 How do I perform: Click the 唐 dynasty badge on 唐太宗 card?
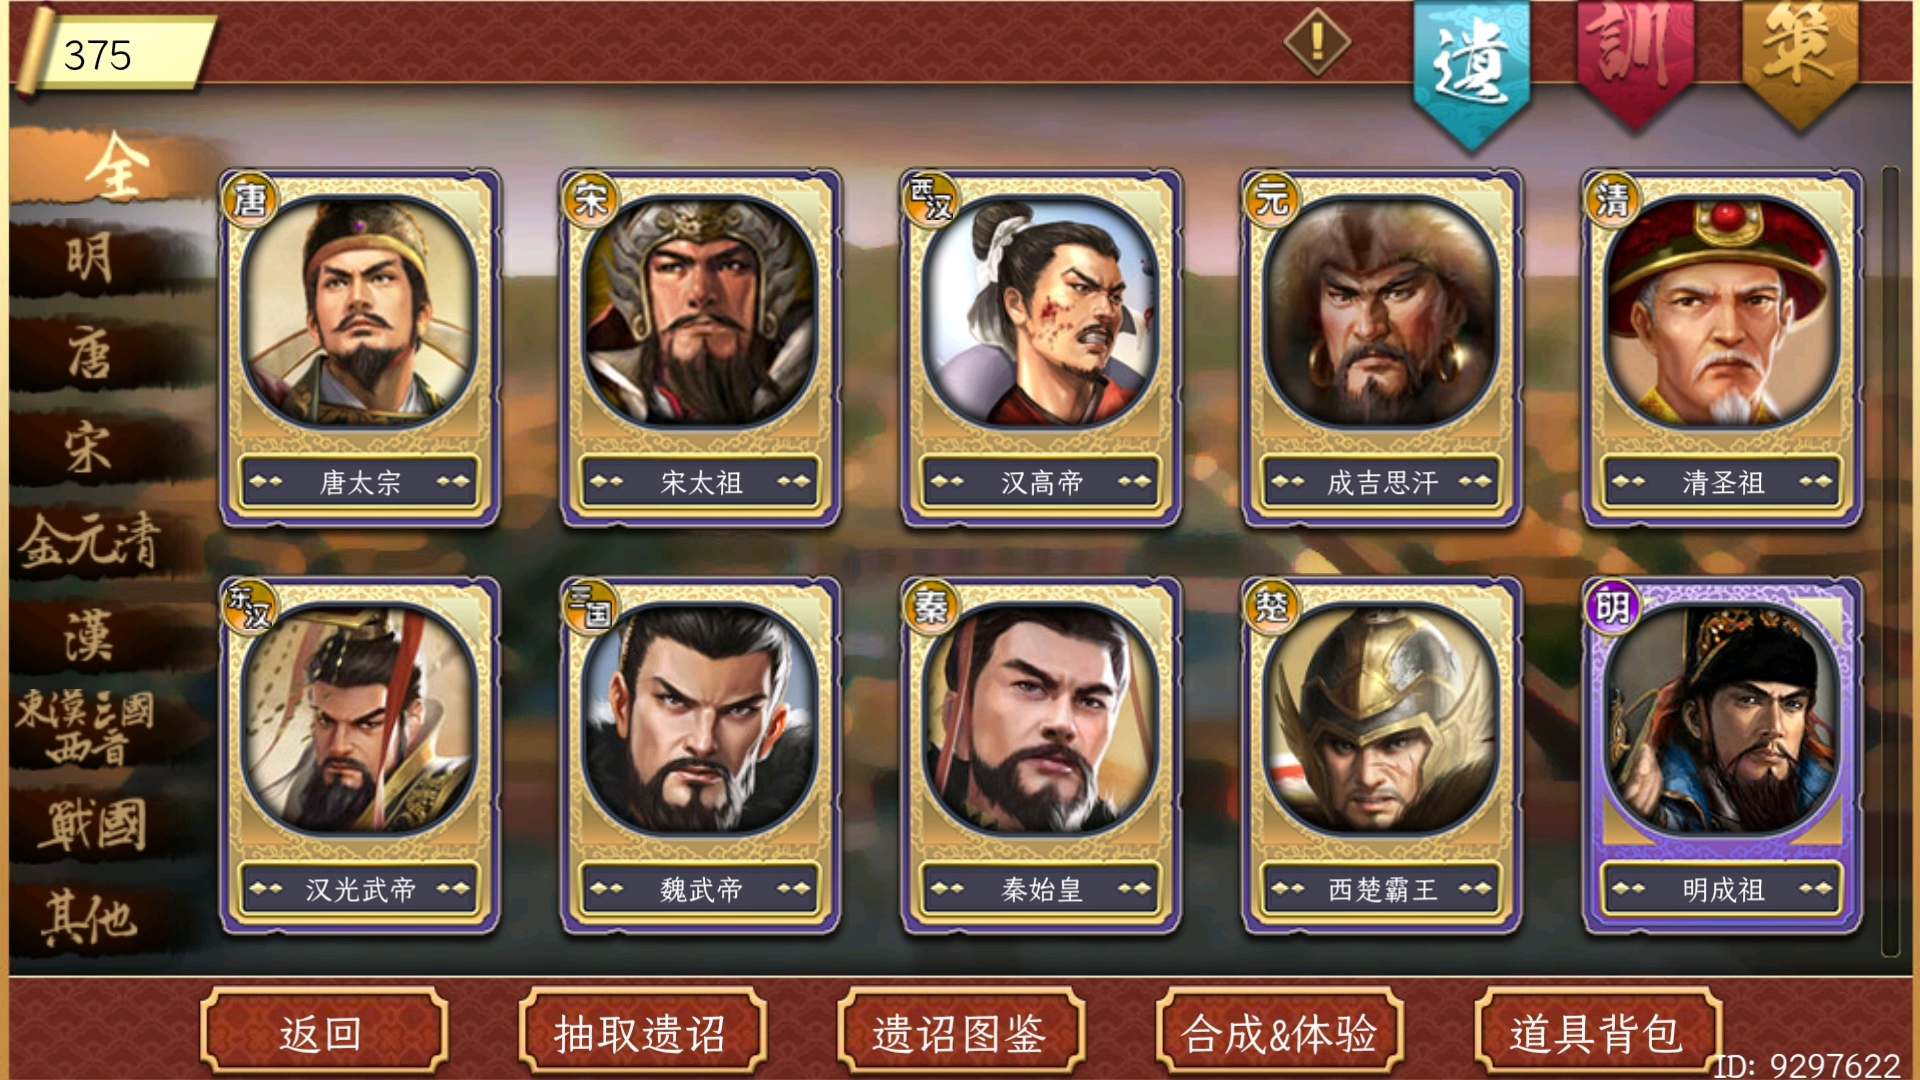[x=249, y=200]
